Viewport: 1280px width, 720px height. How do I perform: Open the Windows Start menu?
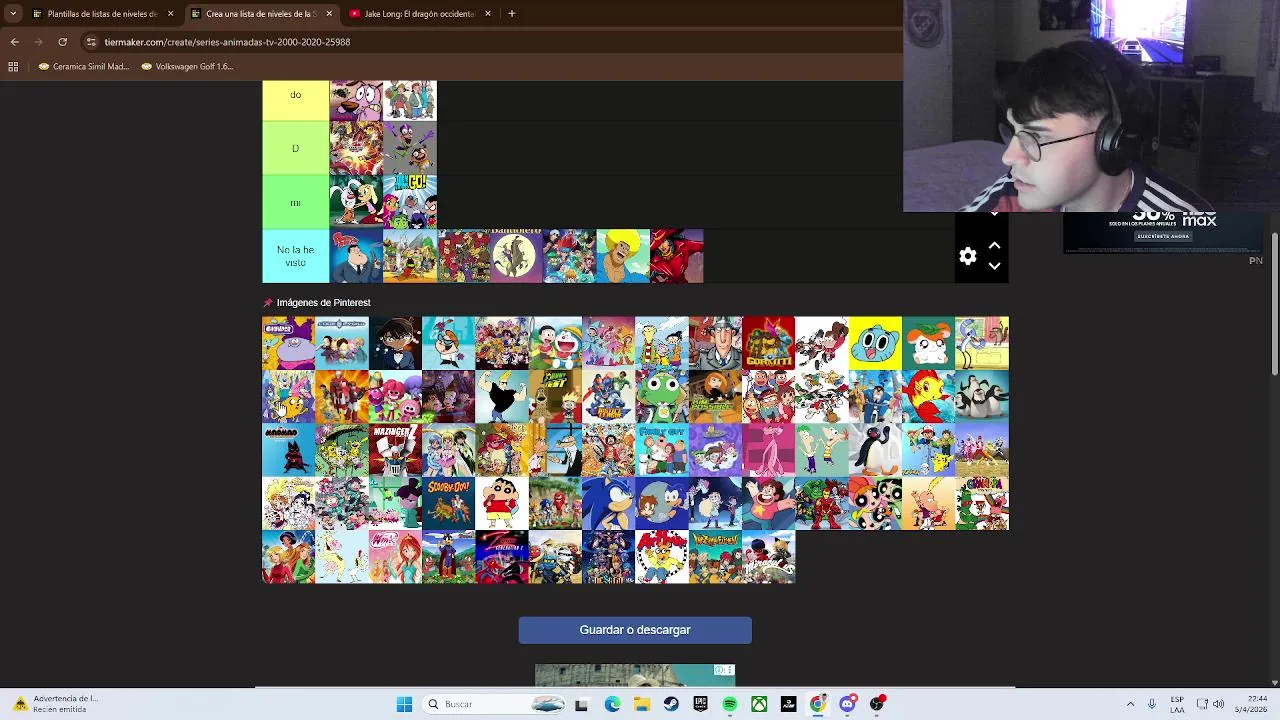pyautogui.click(x=404, y=704)
